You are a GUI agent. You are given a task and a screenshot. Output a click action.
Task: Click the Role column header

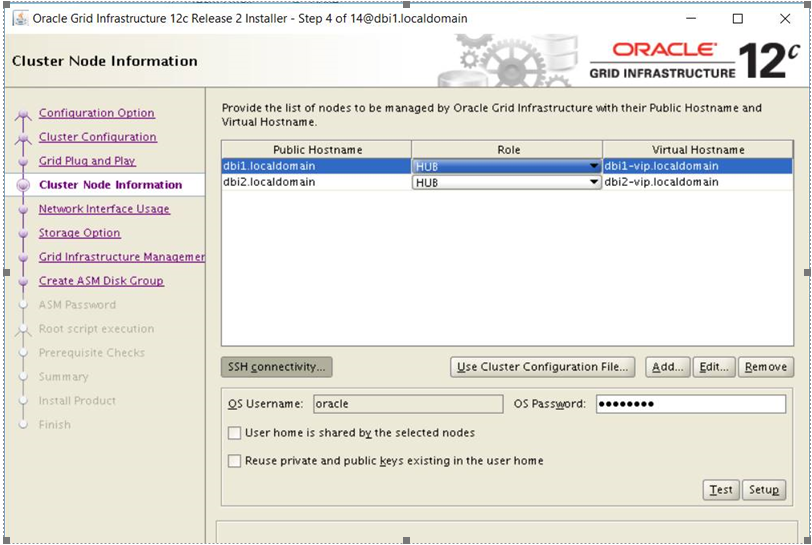(x=508, y=150)
